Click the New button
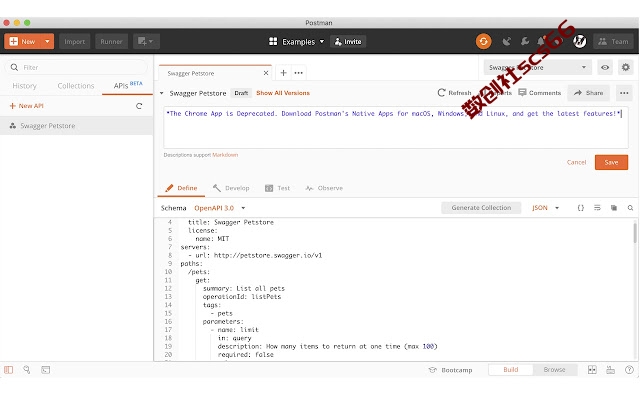This screenshot has width=640, height=400. (x=23, y=41)
